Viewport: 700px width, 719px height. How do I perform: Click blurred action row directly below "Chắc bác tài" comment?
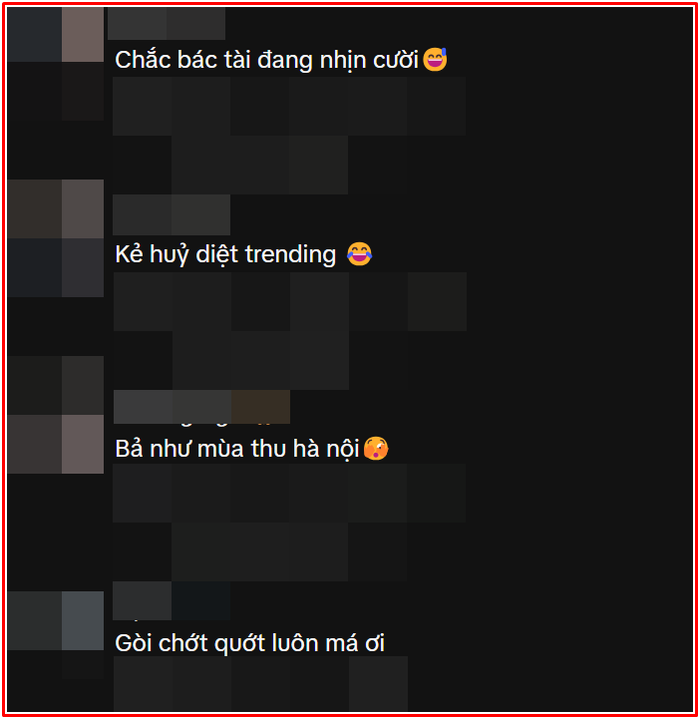[x=289, y=106]
